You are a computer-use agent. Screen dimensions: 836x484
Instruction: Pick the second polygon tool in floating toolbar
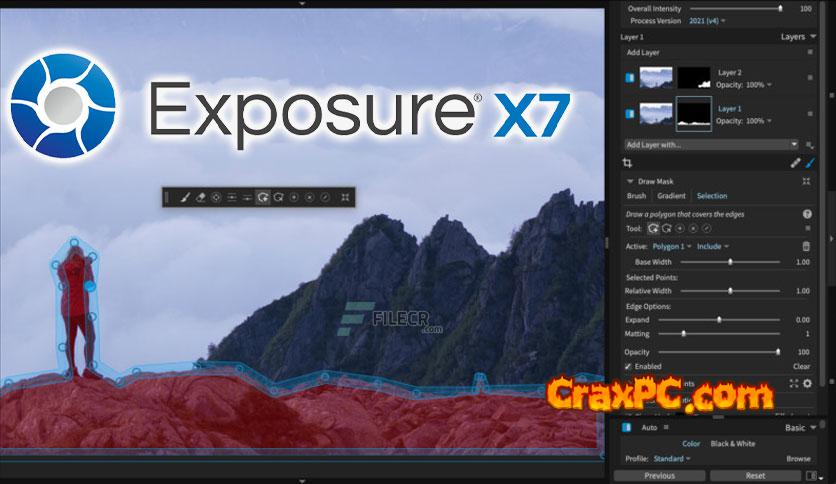pos(278,197)
